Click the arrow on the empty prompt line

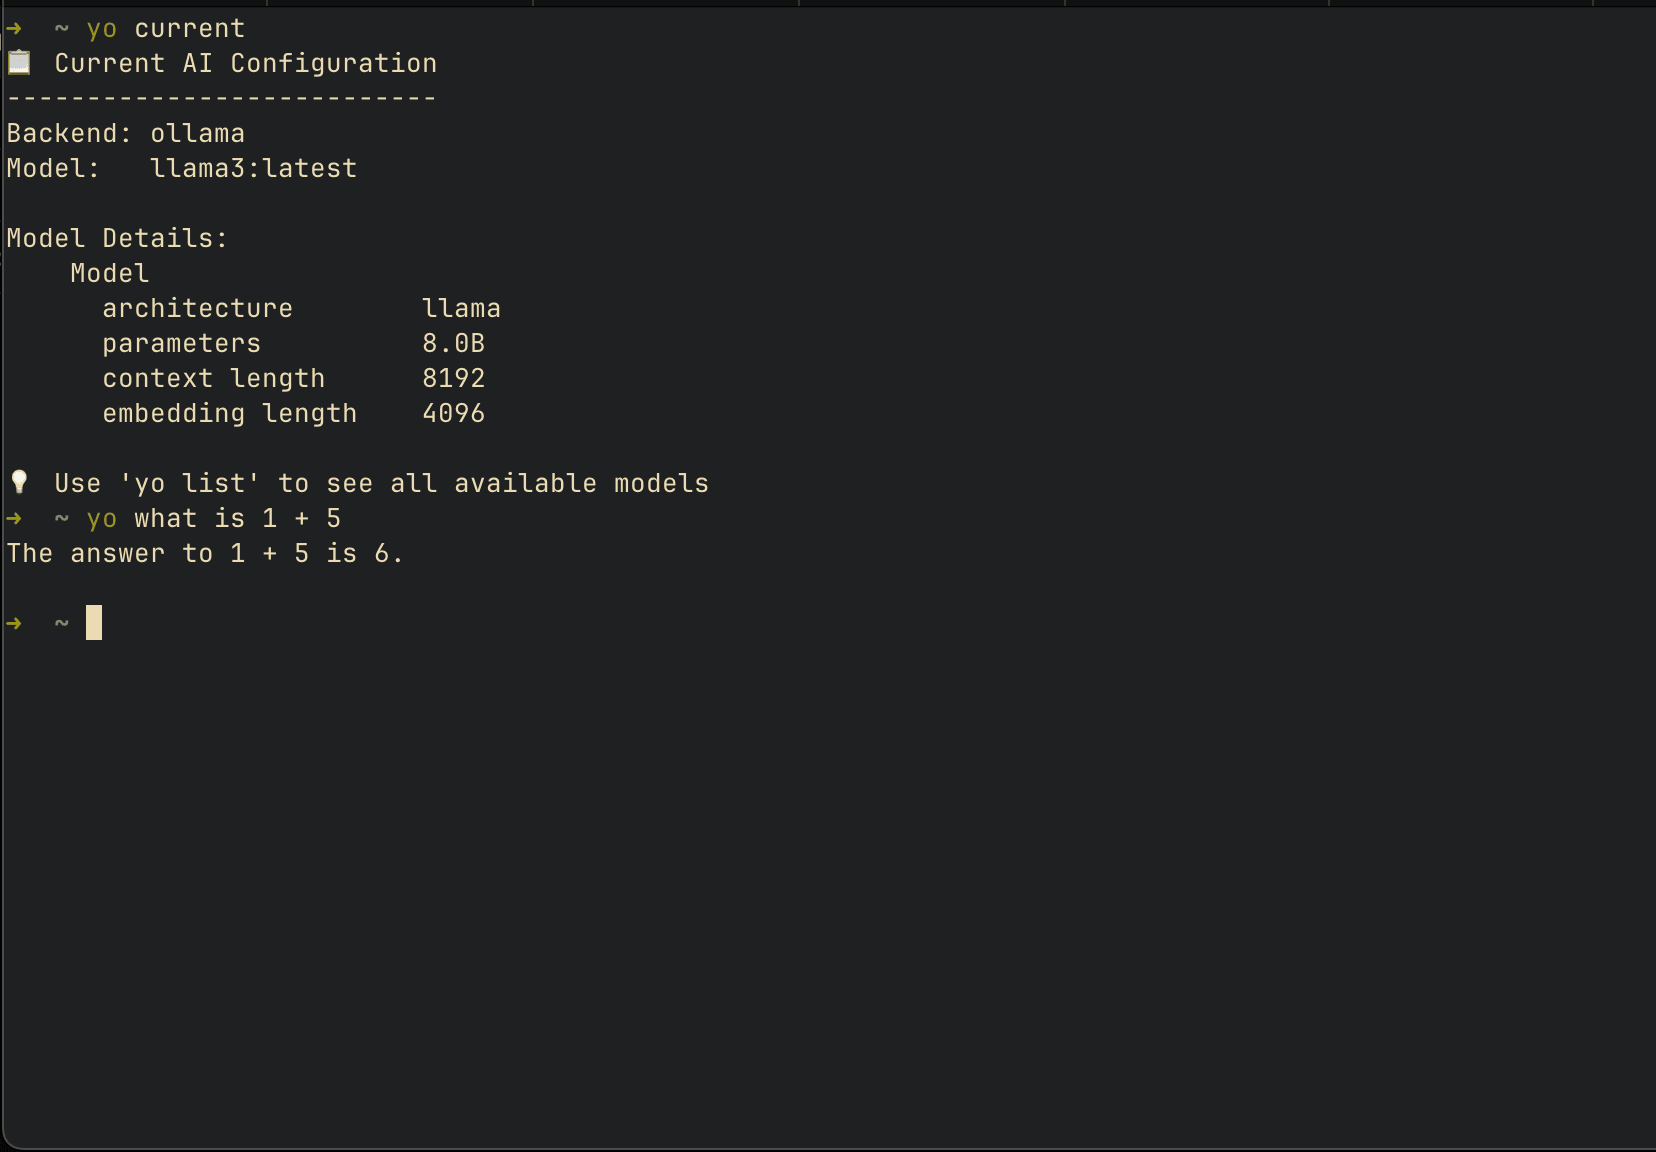(14, 624)
